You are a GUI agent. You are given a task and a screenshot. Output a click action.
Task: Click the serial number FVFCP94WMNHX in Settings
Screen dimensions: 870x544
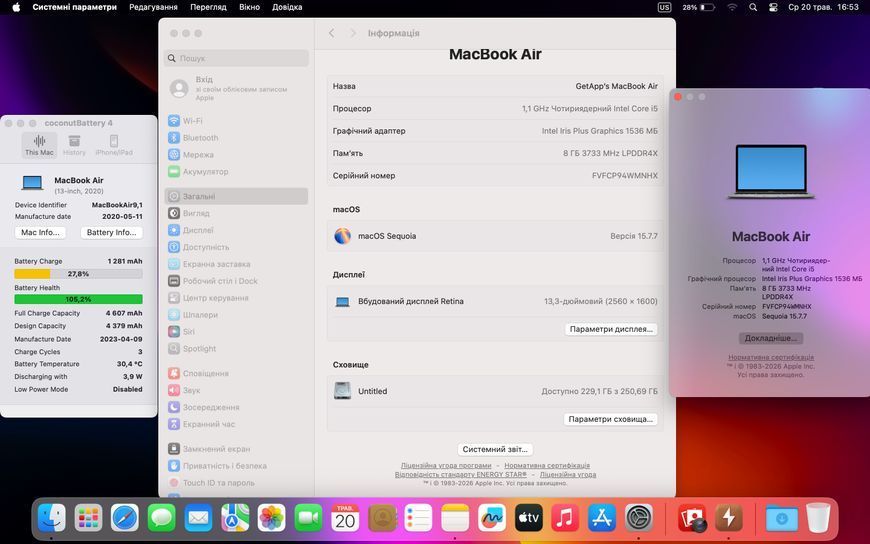pyautogui.click(x=624, y=175)
